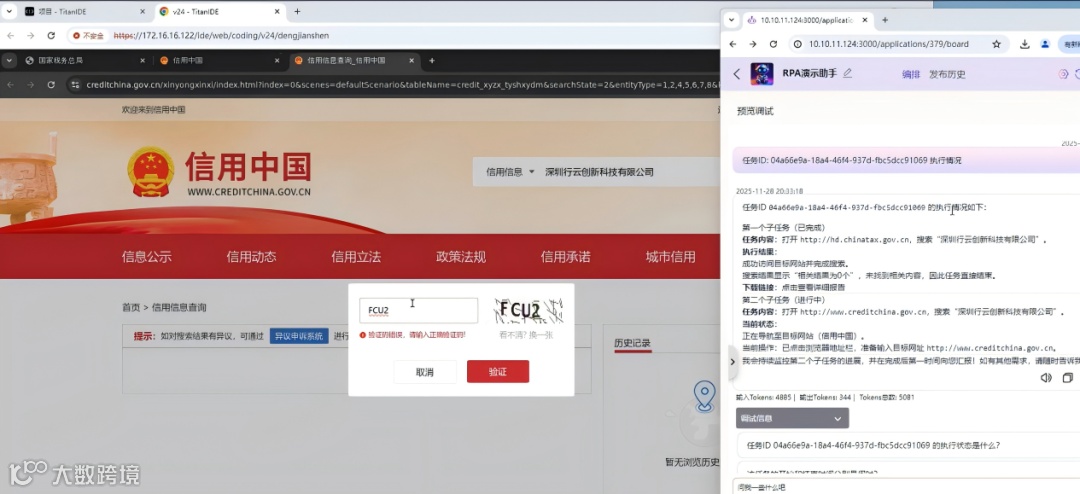Screen dimensions: 1080x494
Task: Reload the RPA application page
Action: click(x=773, y=44)
